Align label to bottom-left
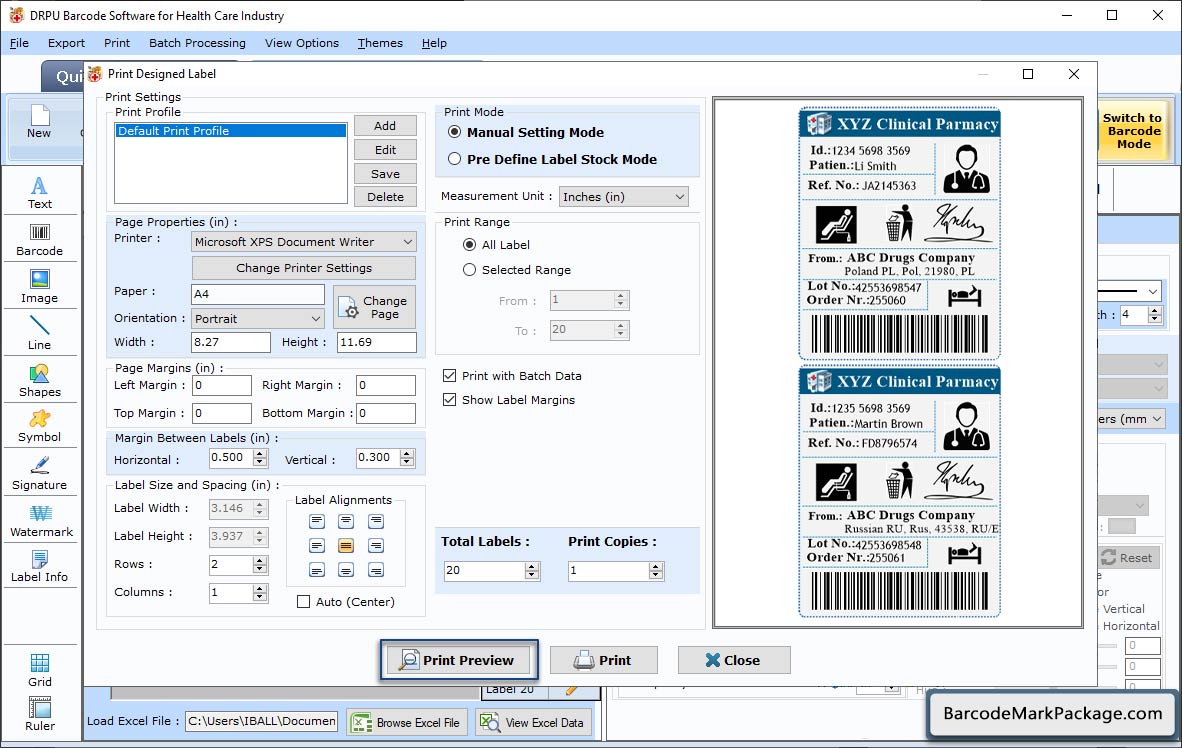The image size is (1182, 748). click(x=317, y=570)
